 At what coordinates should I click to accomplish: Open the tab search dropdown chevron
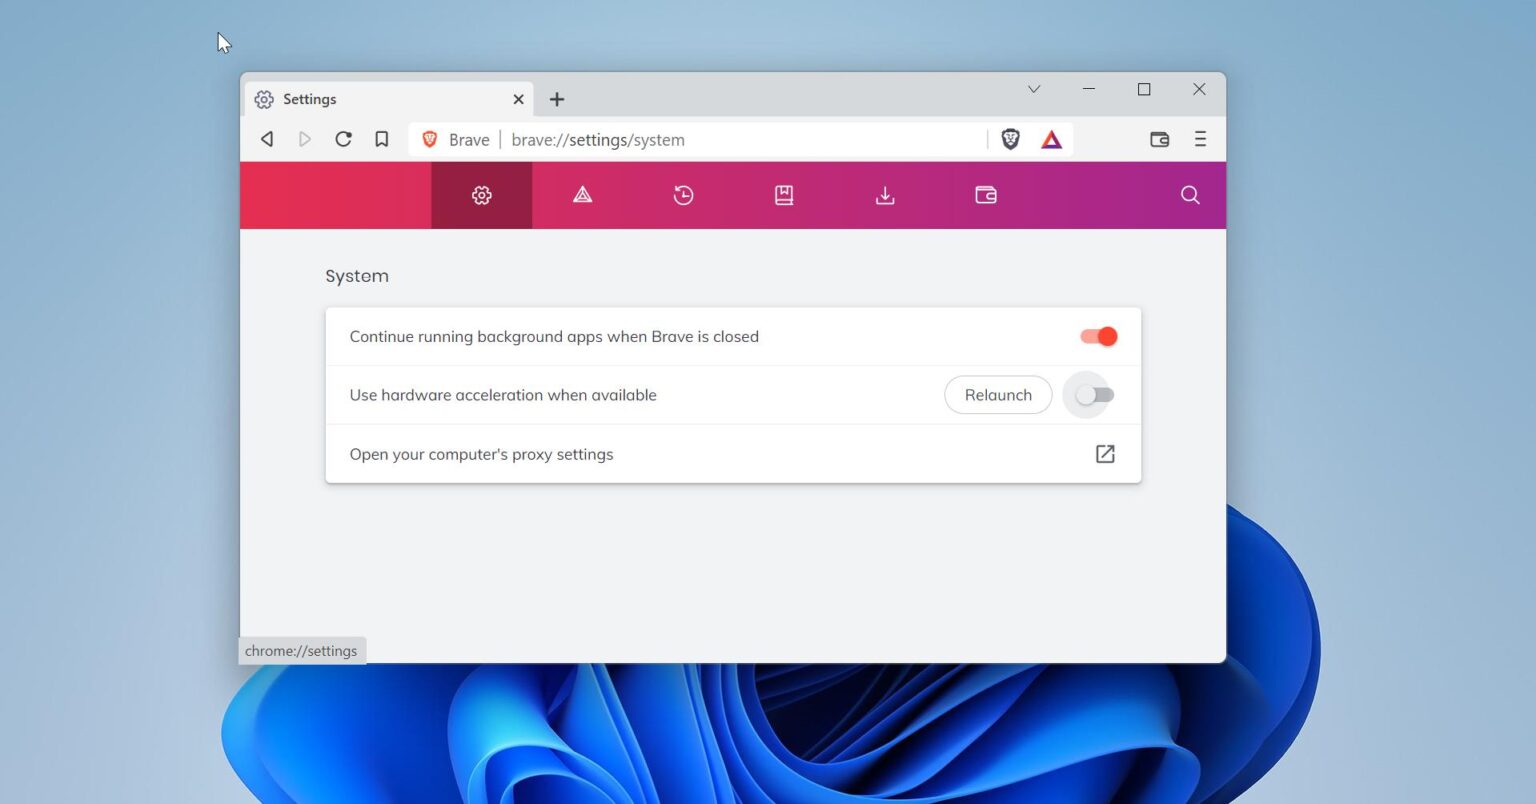pos(1034,89)
